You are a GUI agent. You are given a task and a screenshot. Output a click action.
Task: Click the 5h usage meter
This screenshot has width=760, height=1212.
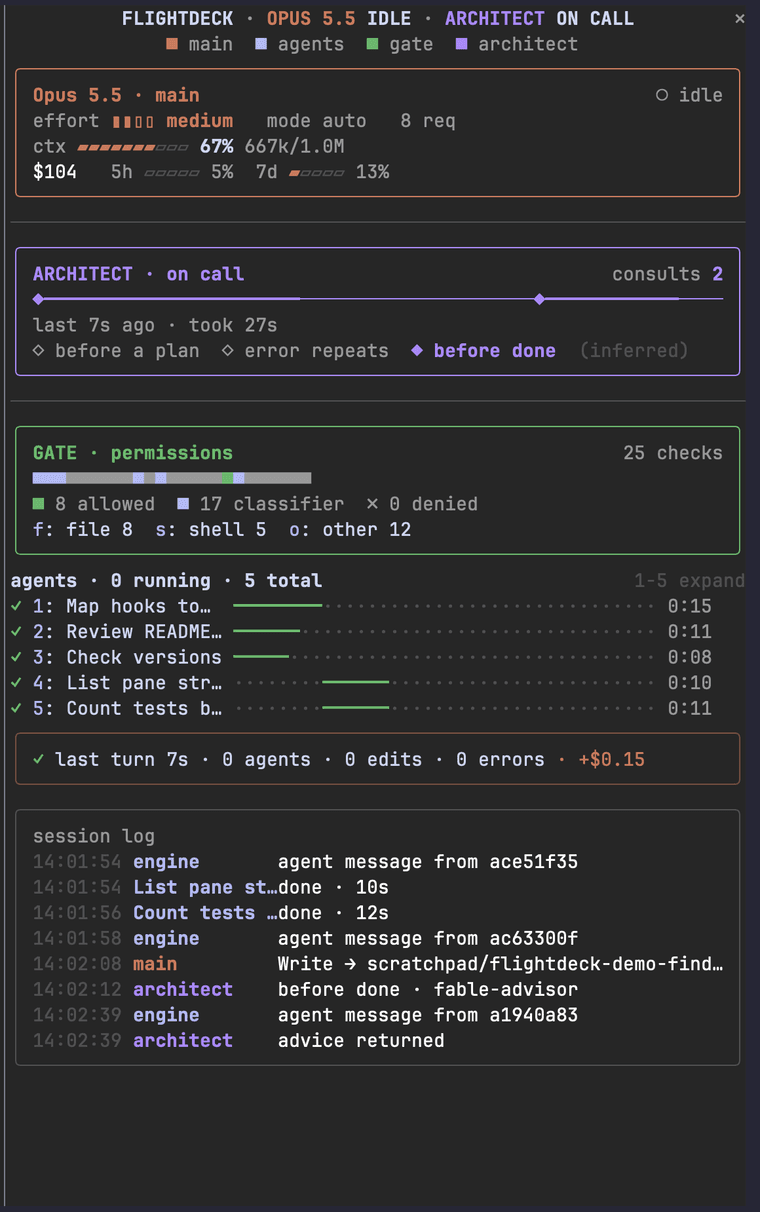[x=171, y=173]
